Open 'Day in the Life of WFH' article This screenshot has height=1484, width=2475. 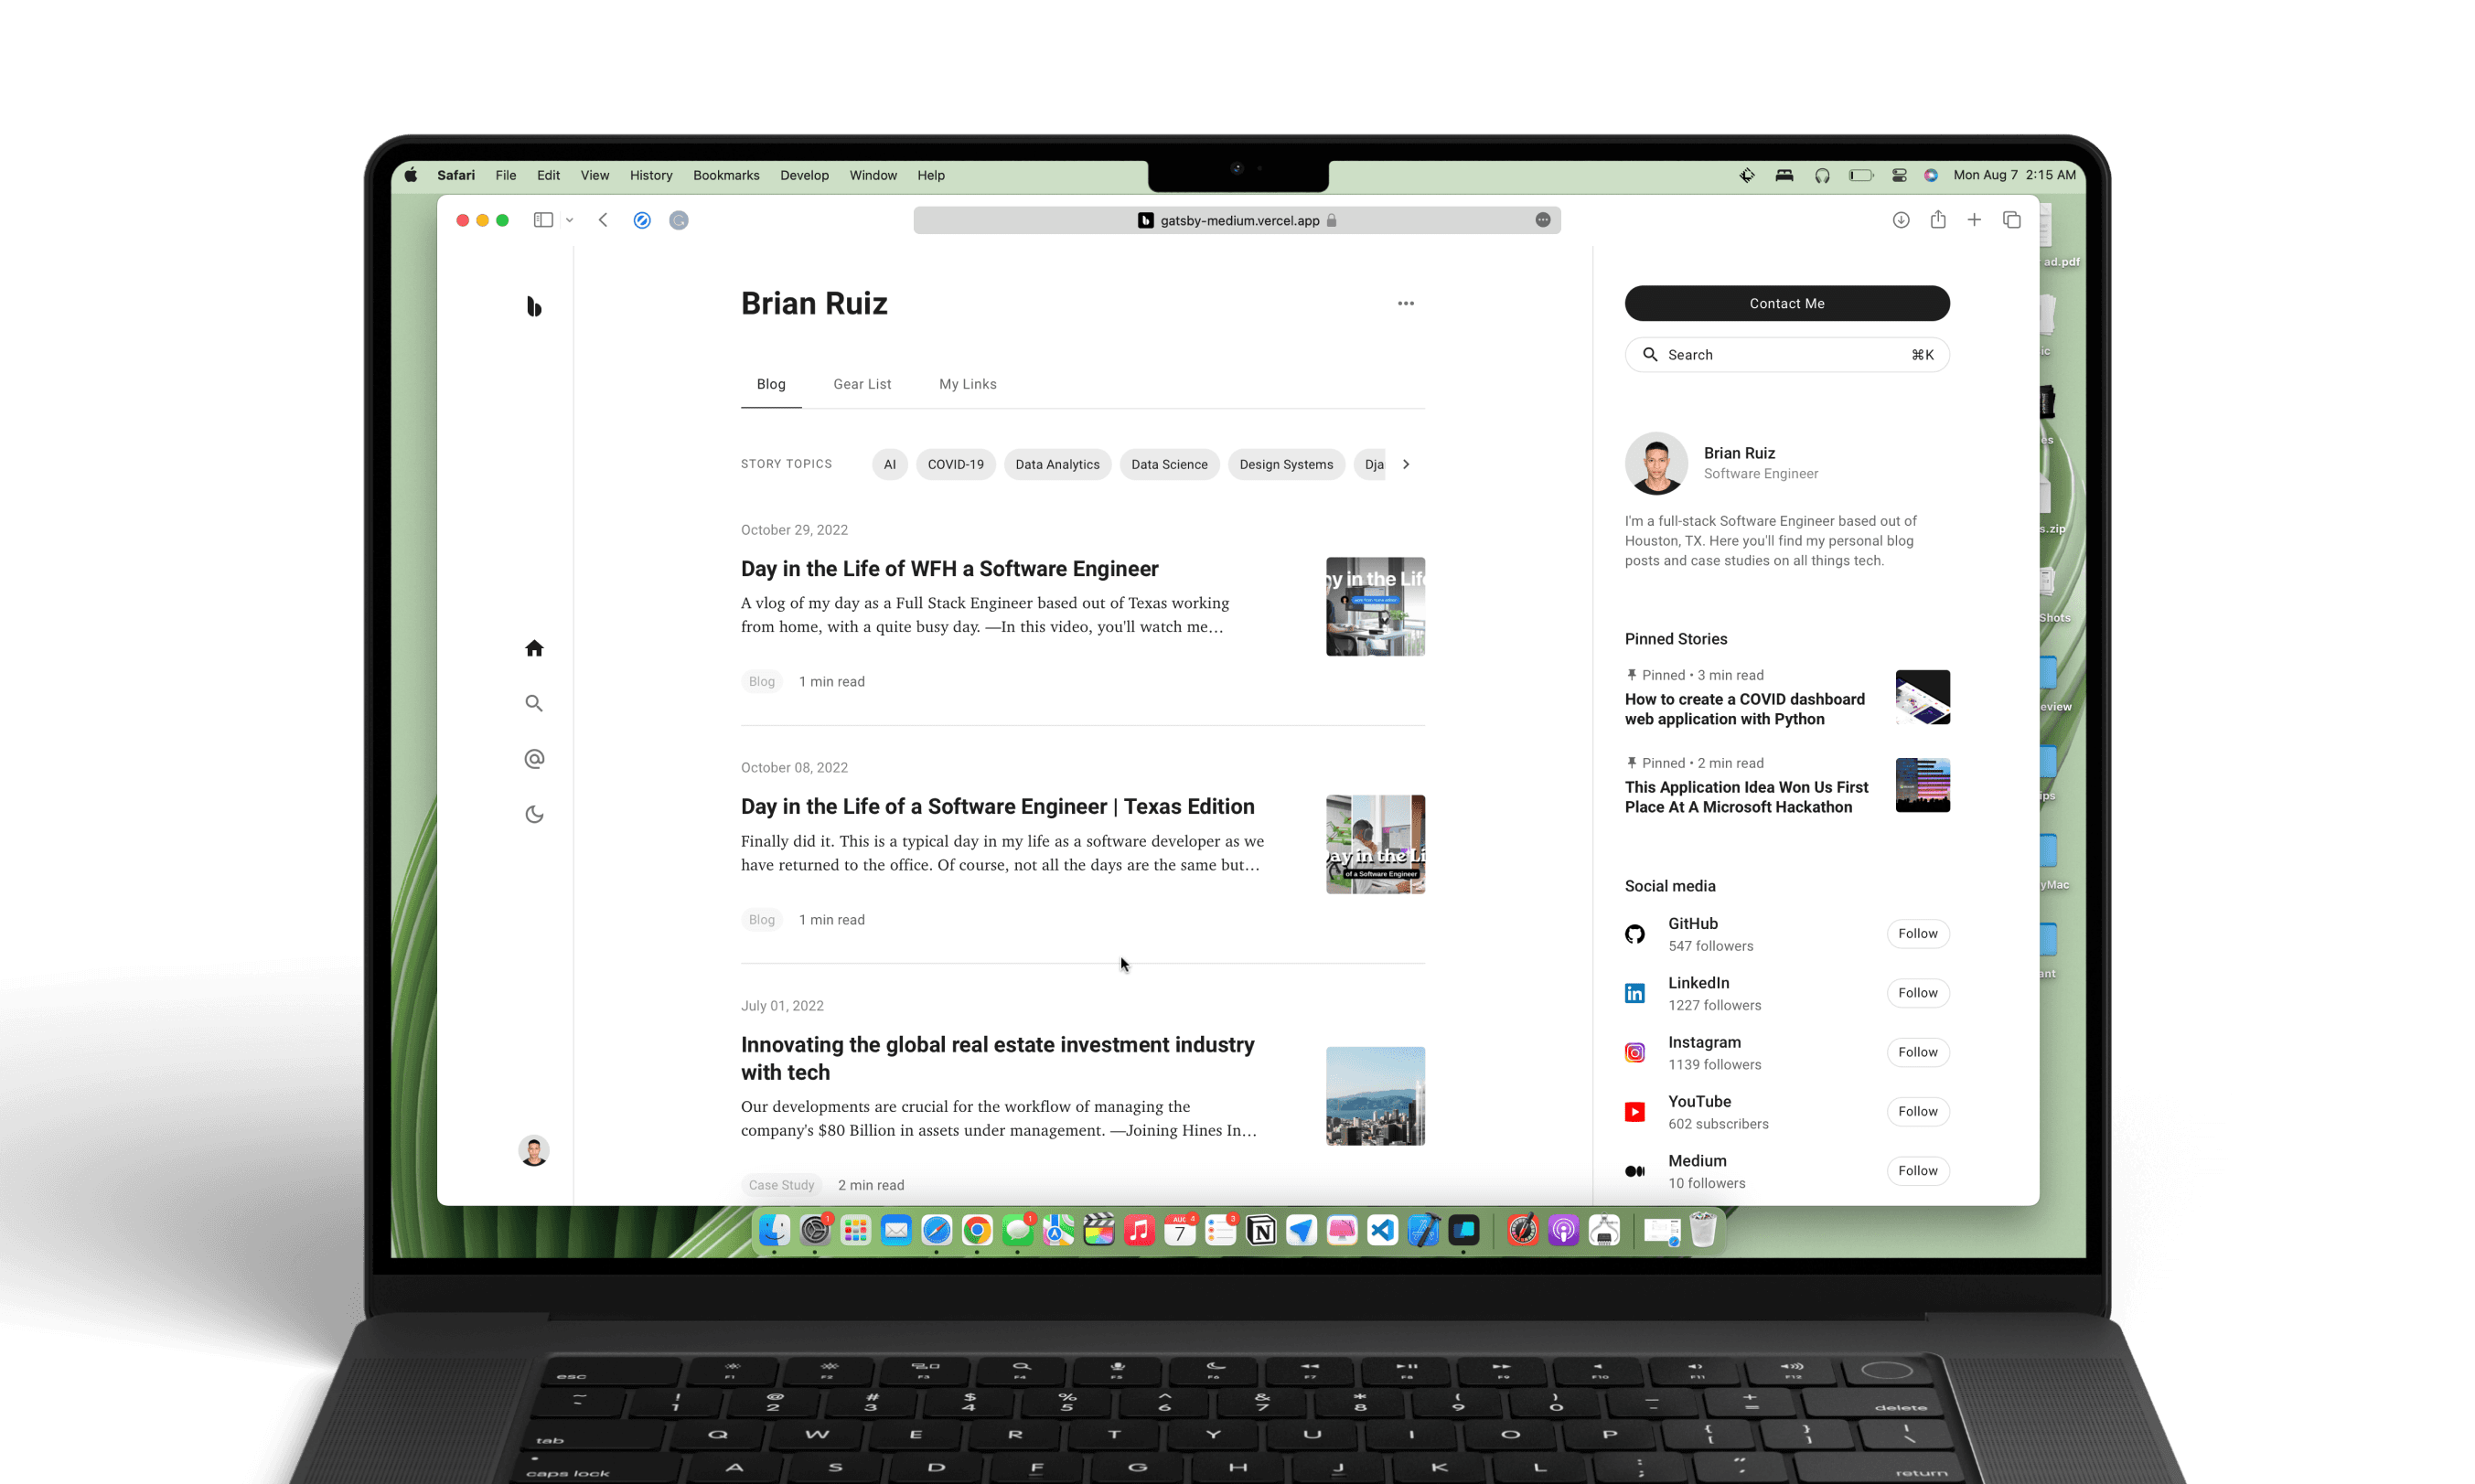tap(949, 568)
